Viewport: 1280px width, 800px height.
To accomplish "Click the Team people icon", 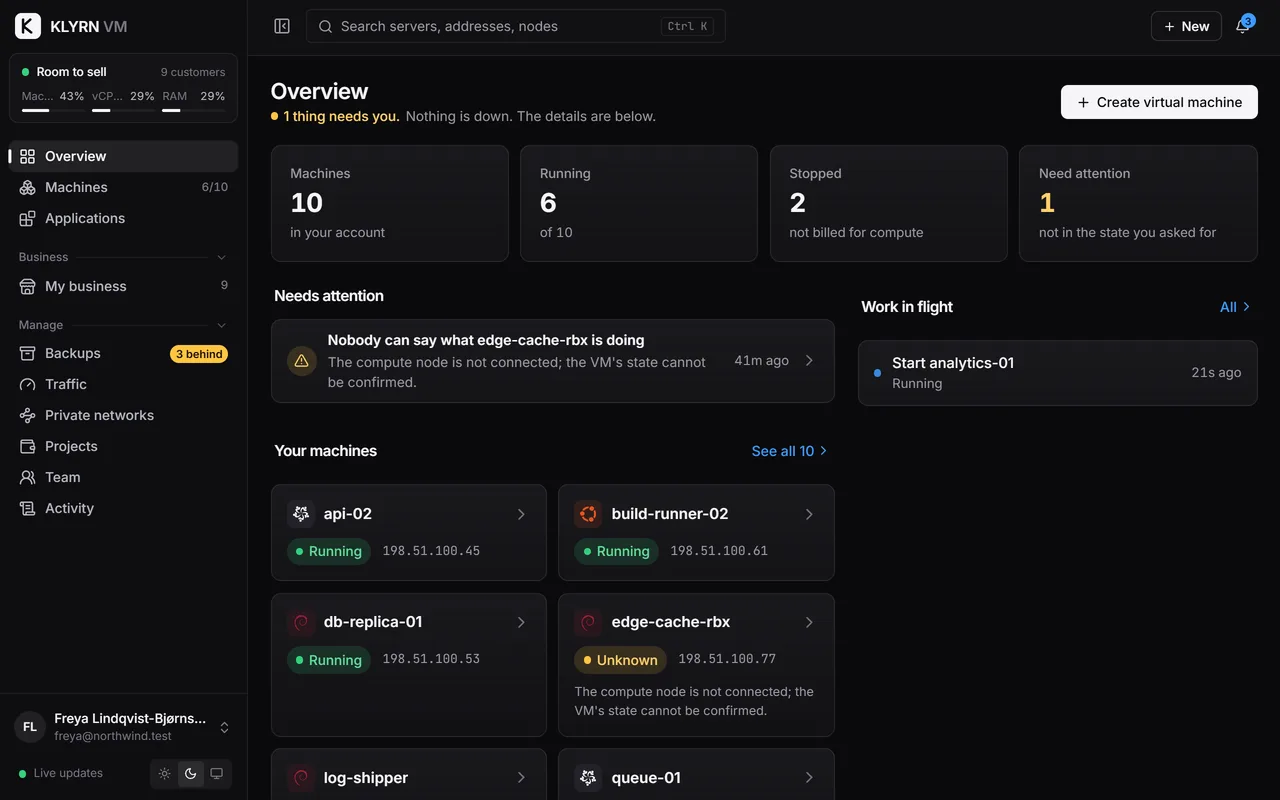I will click(27, 477).
